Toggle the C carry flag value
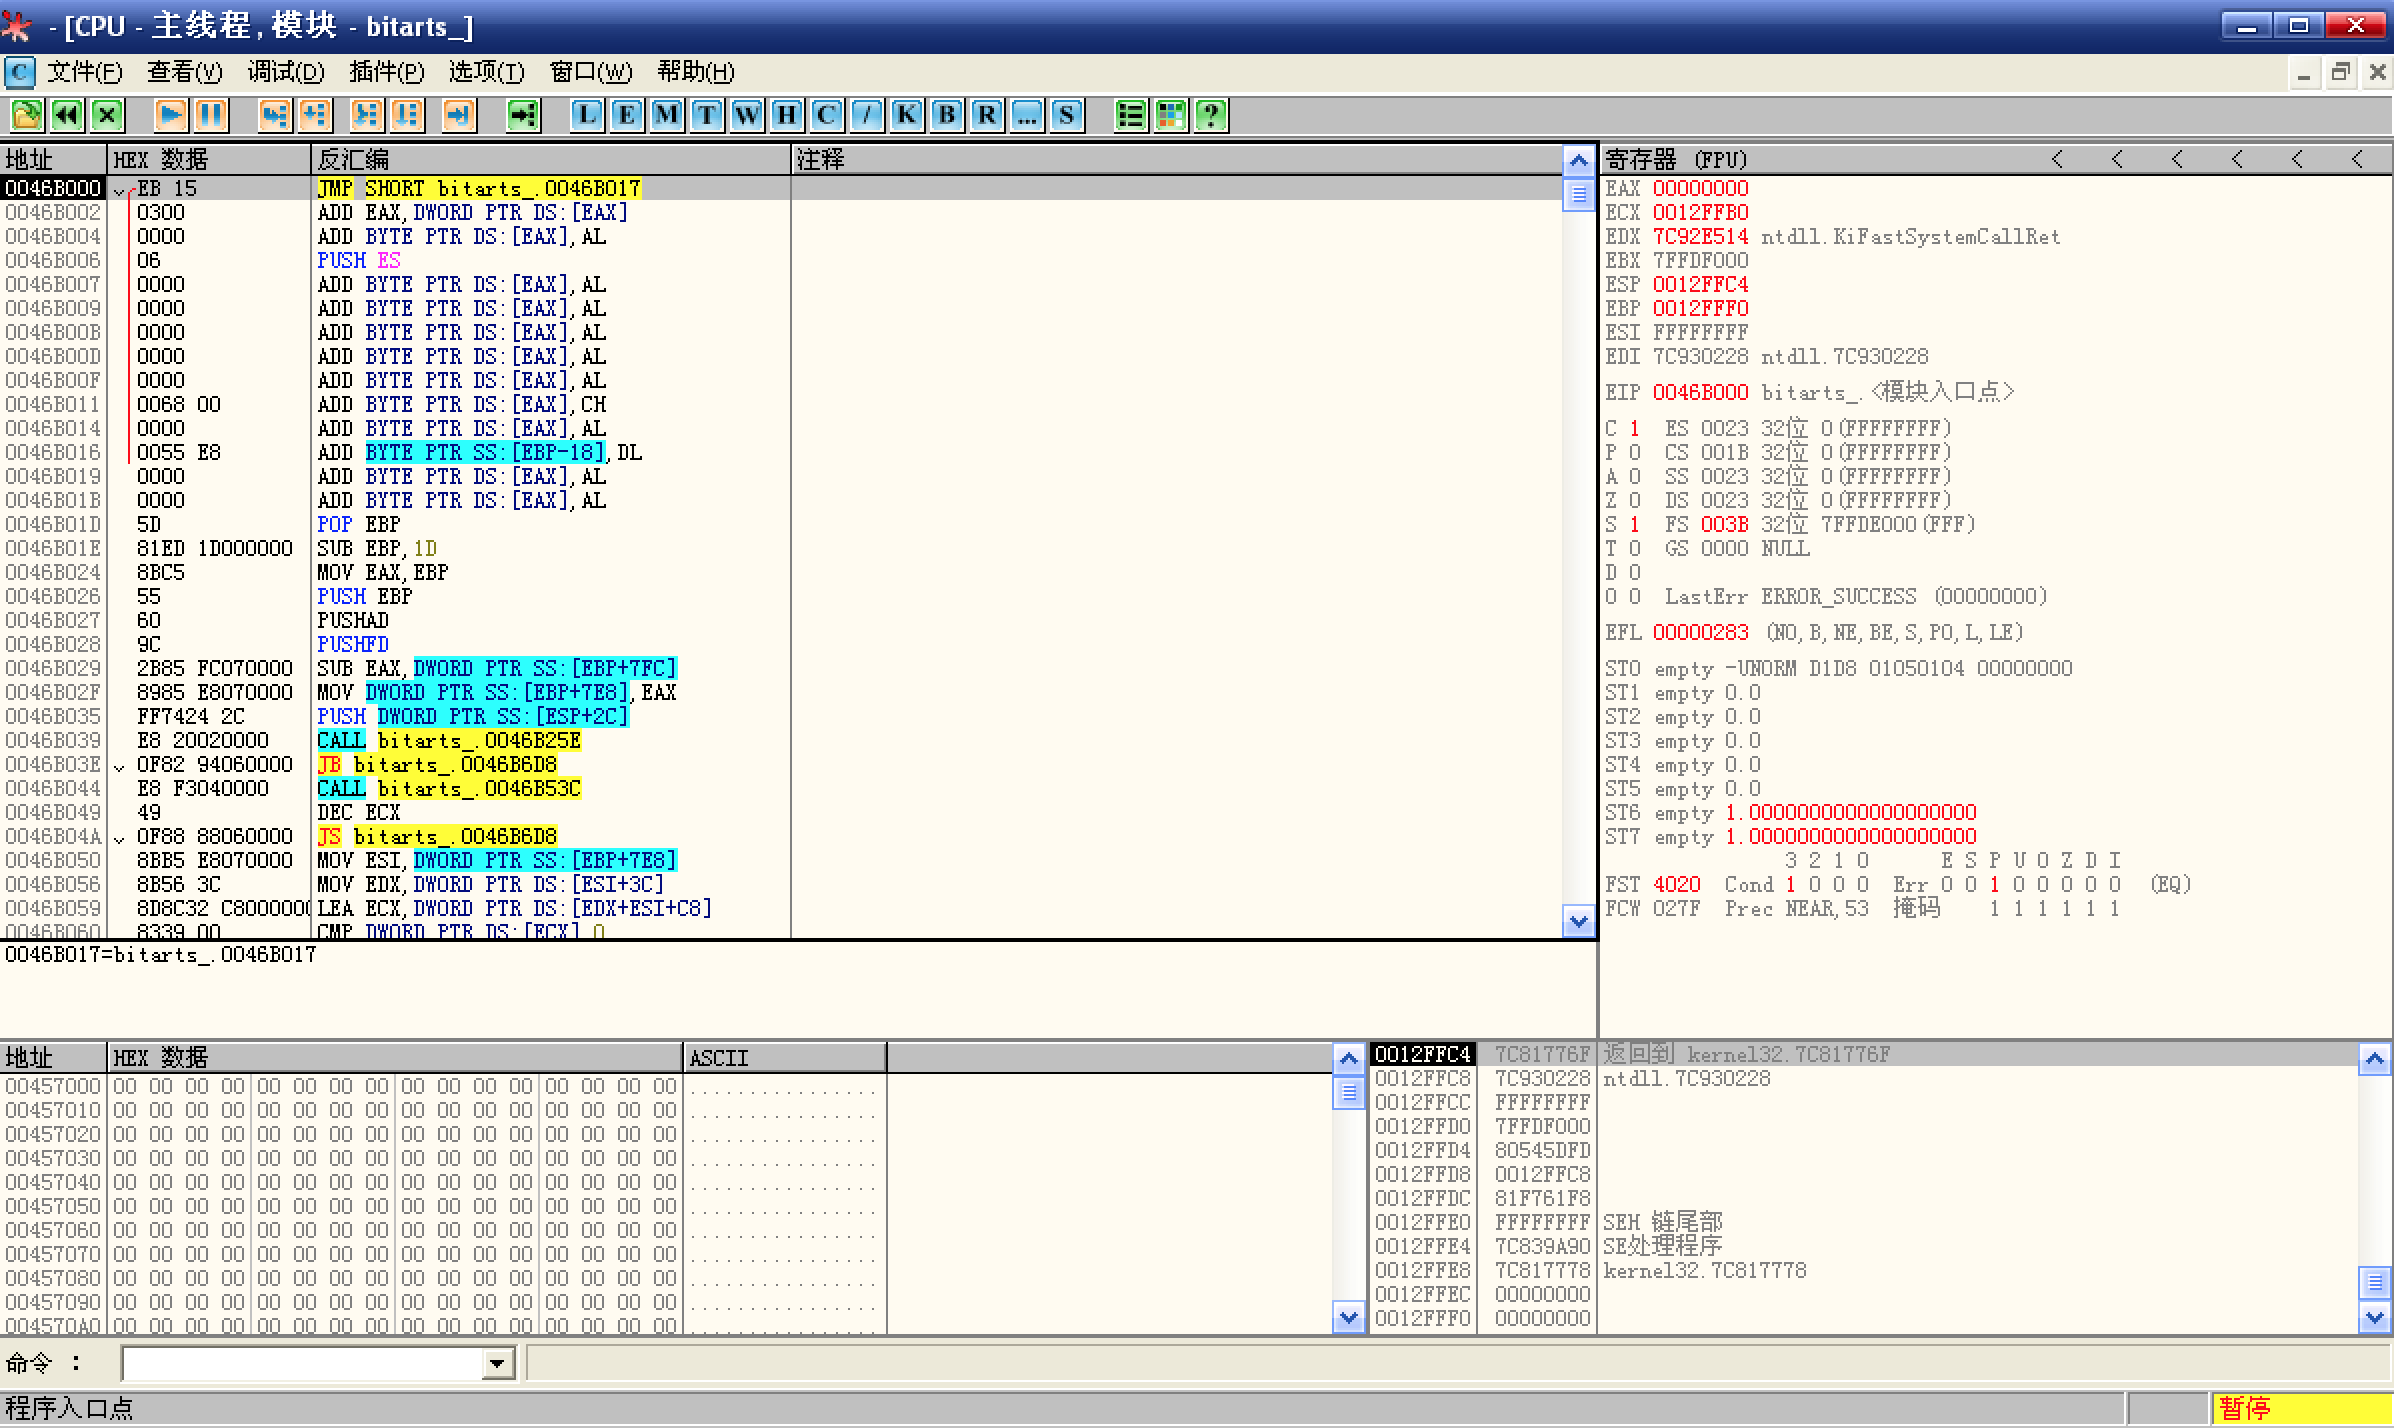2394x1428 pixels. [1634, 428]
